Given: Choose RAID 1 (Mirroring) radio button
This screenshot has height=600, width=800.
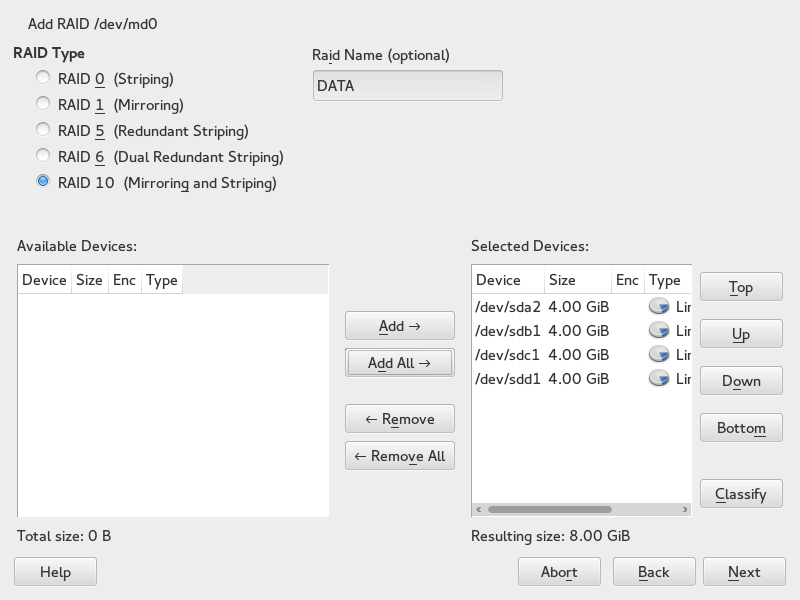Looking at the screenshot, I should pyautogui.click(x=43, y=104).
